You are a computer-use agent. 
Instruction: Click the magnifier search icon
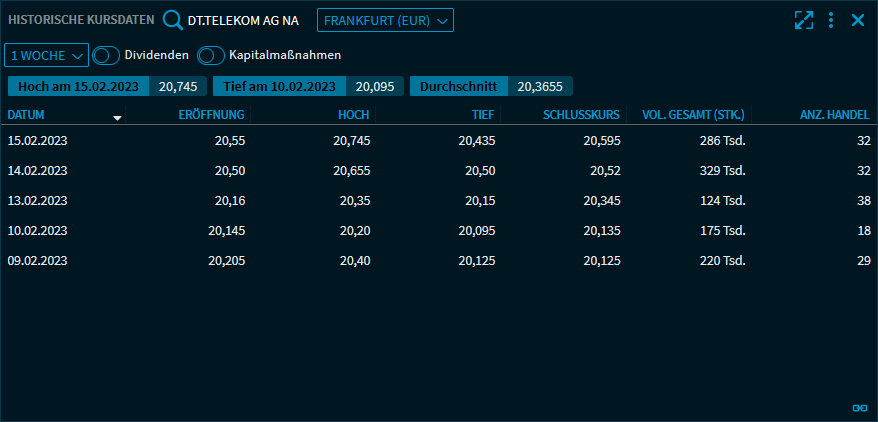(x=173, y=20)
